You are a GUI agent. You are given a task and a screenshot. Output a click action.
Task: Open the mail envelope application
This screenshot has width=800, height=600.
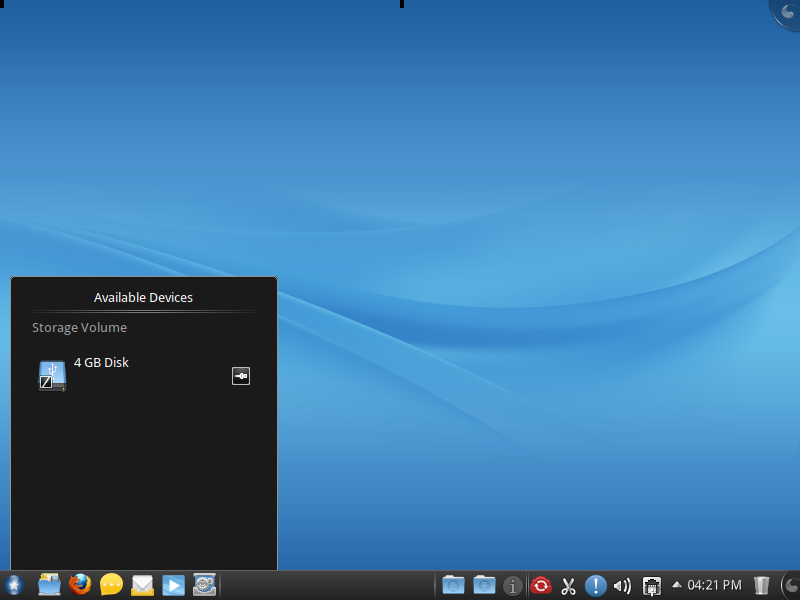tap(142, 585)
